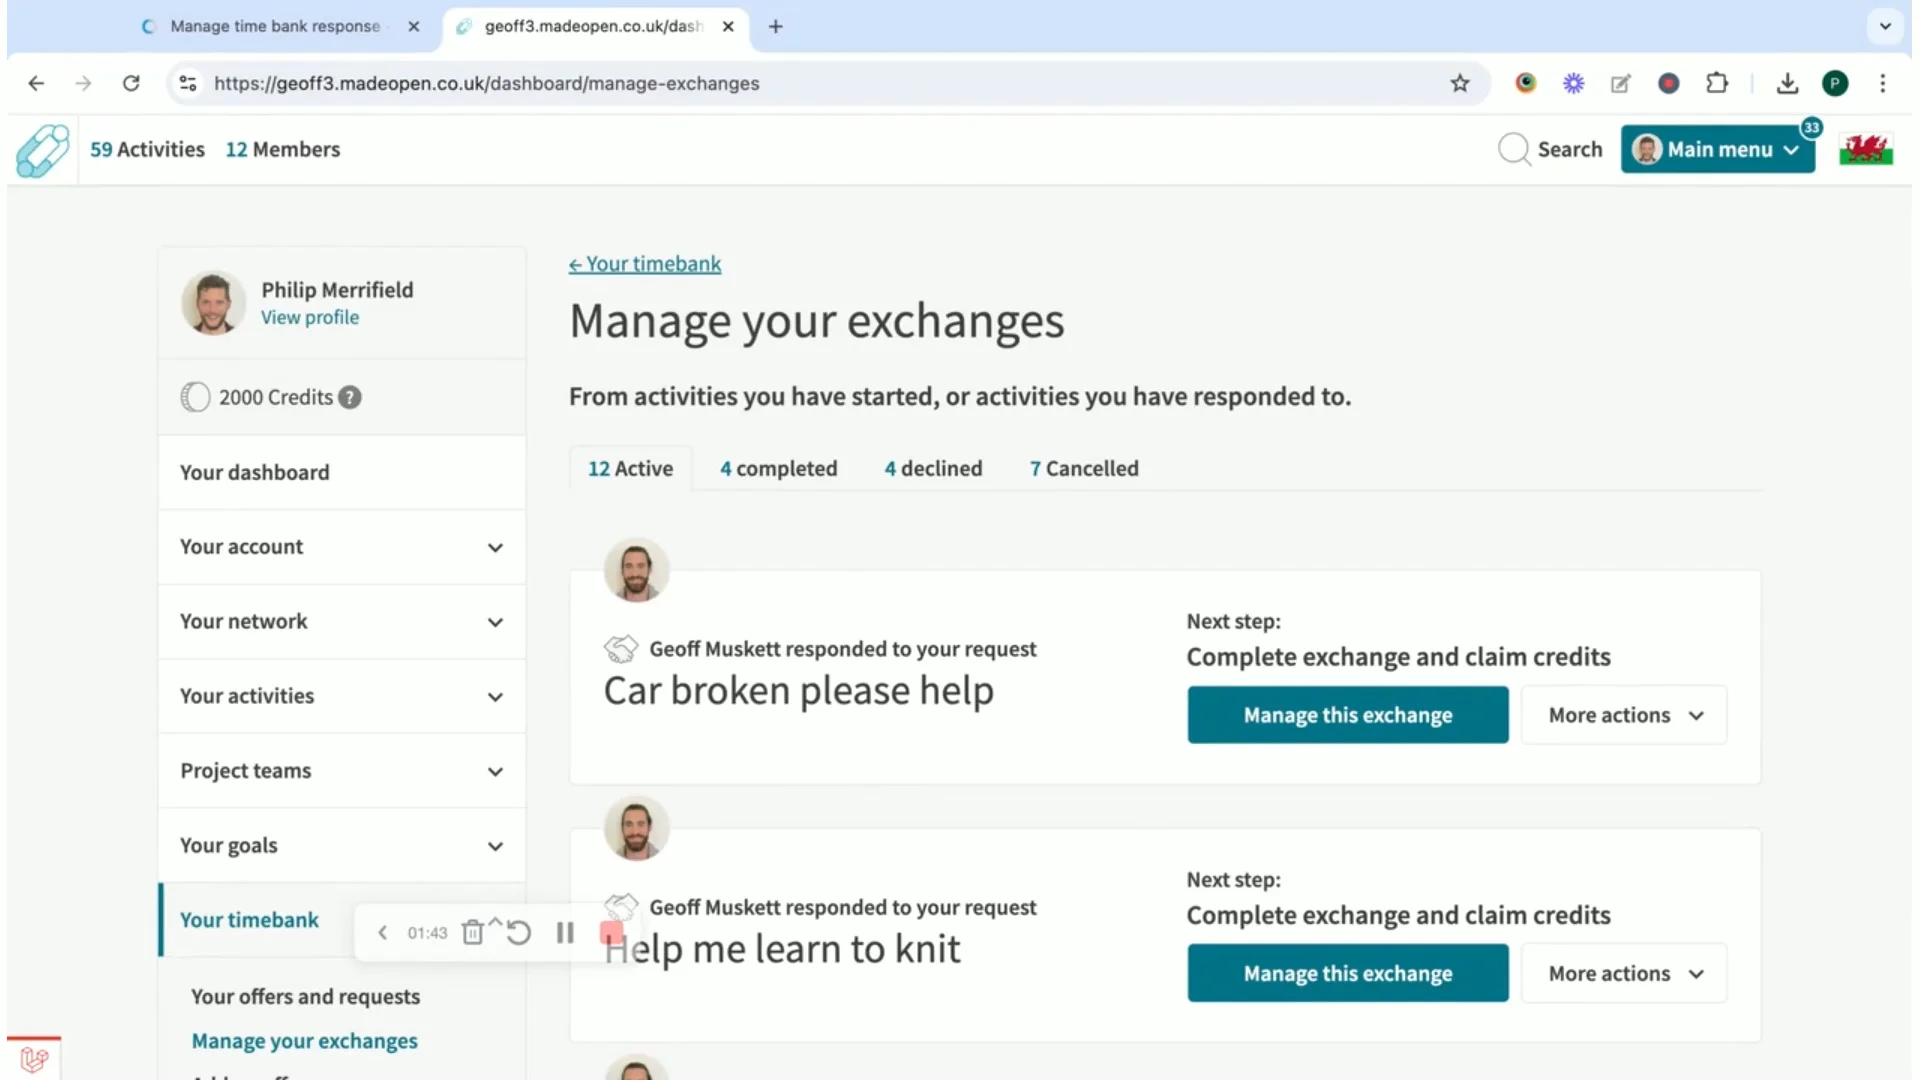Open the browser extensions puzzle icon

(1718, 83)
